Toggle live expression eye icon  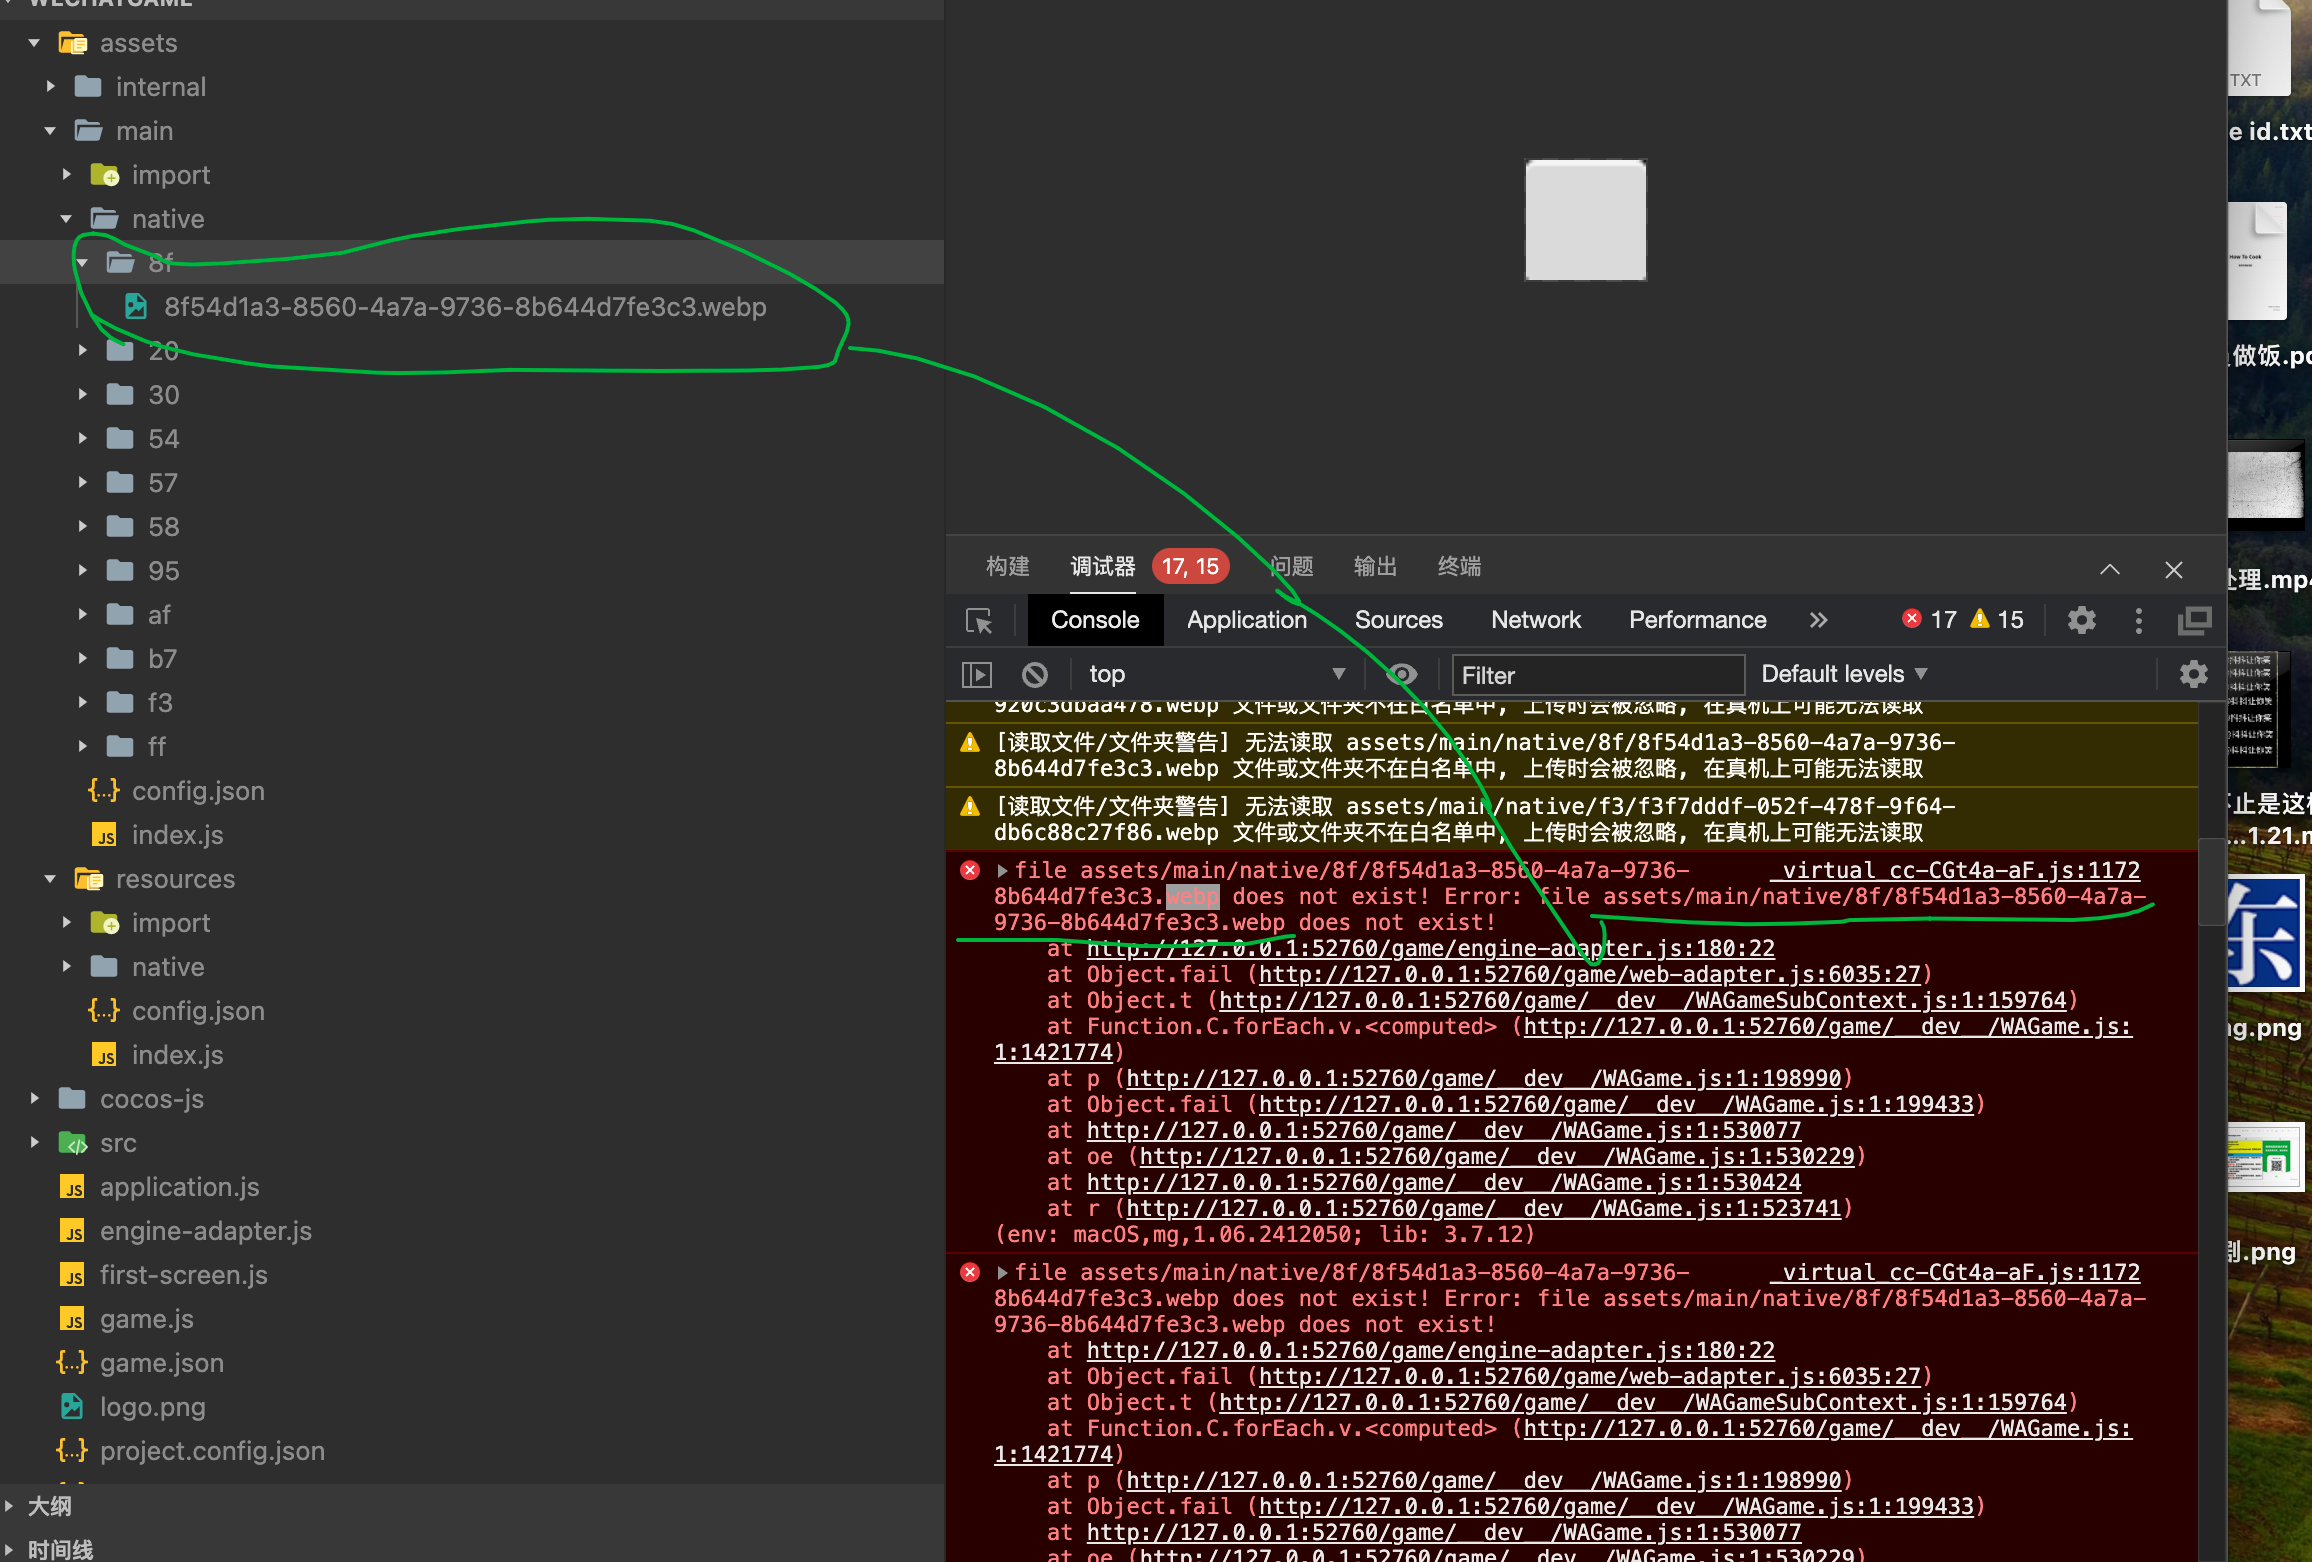[x=1402, y=675]
